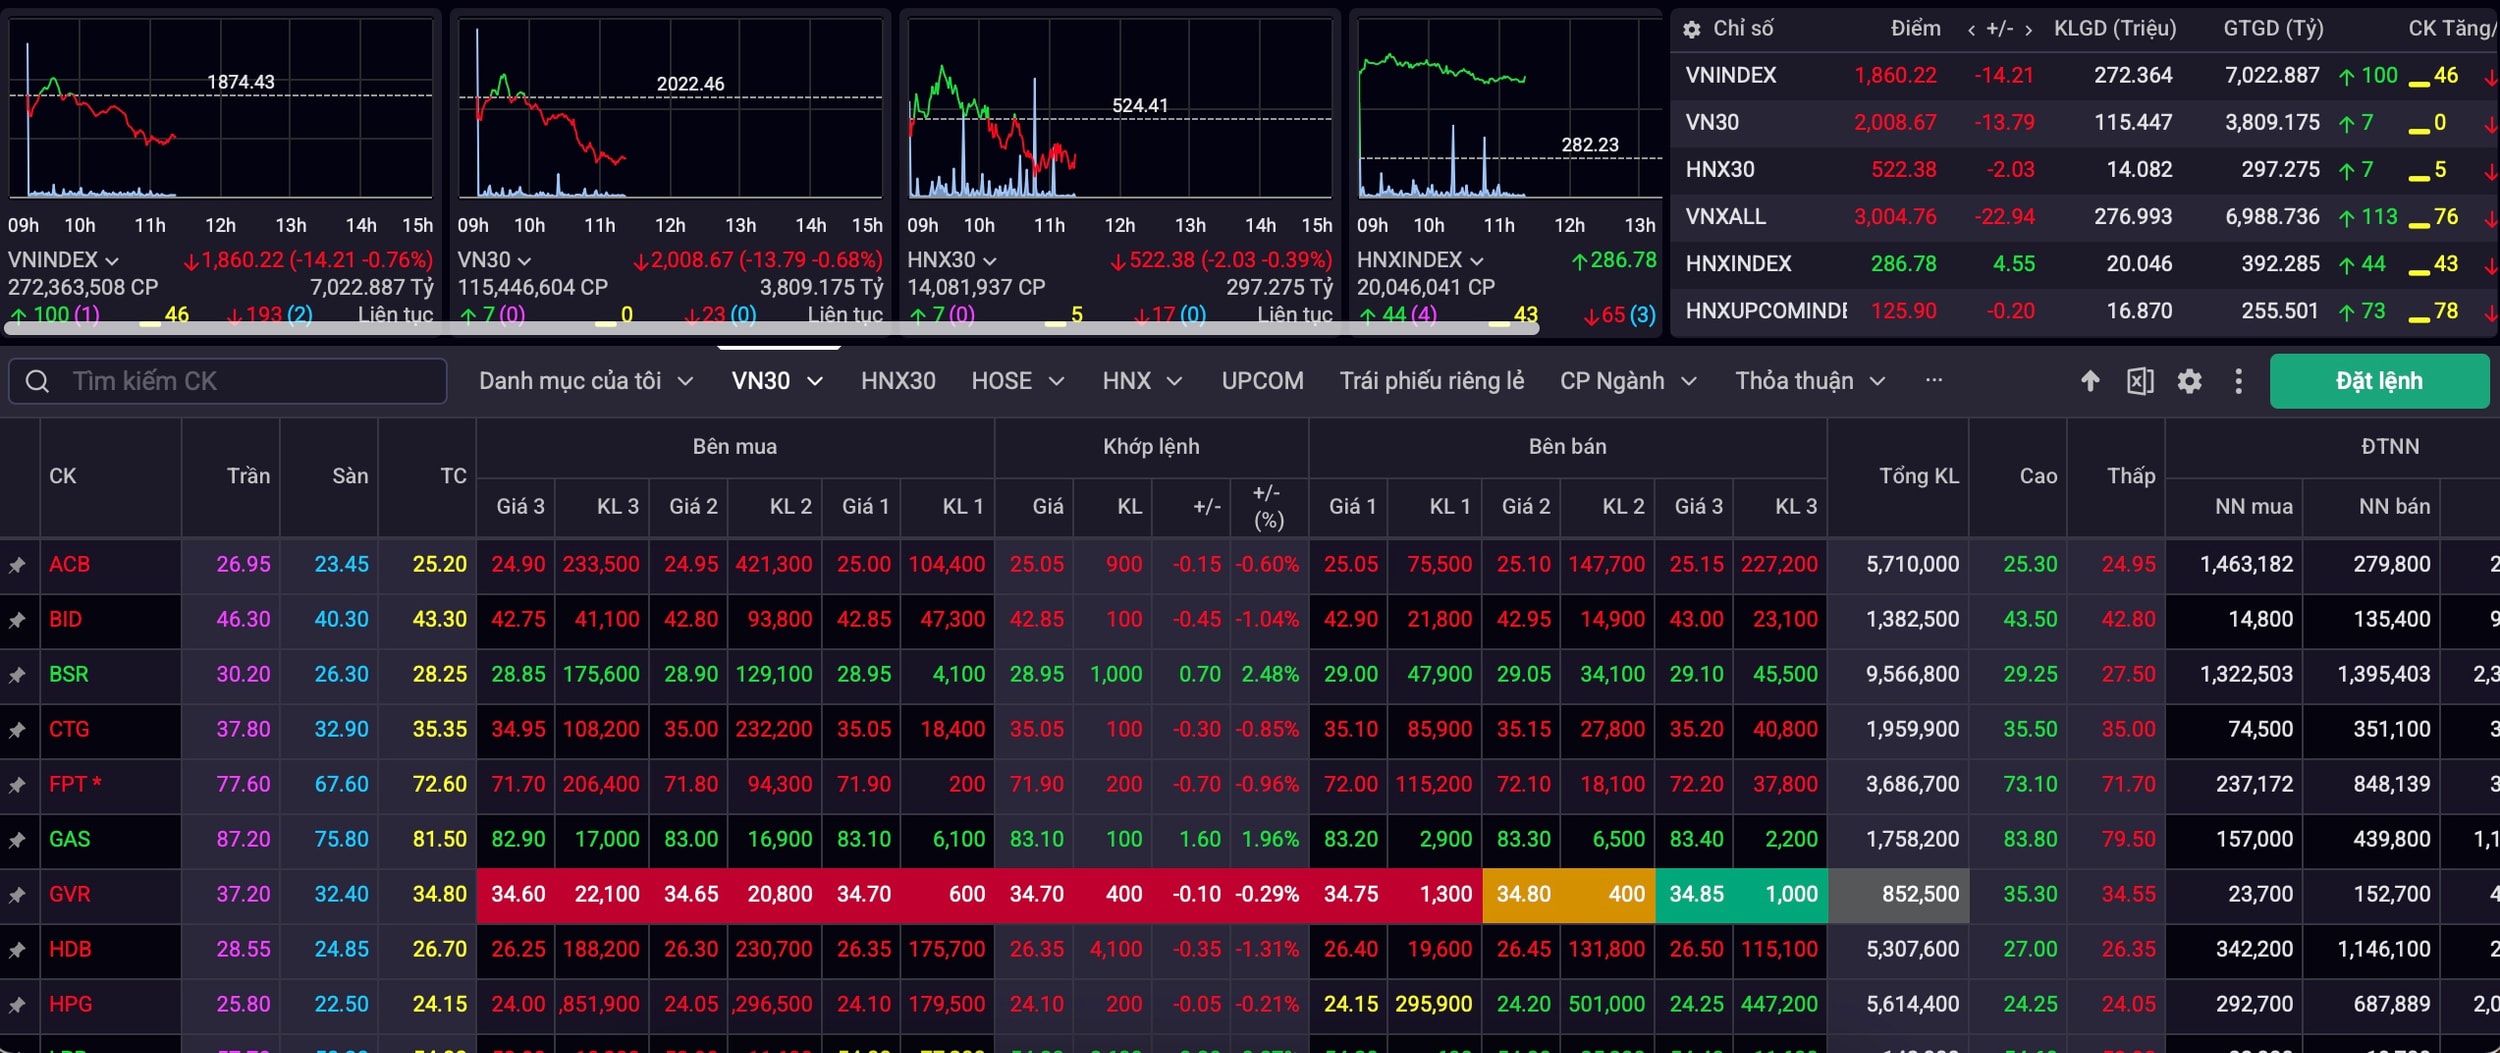Screen dimensions: 2500x1053
Task: Switch to Trái phiếu riêng lẻ tab
Action: click(1432, 381)
